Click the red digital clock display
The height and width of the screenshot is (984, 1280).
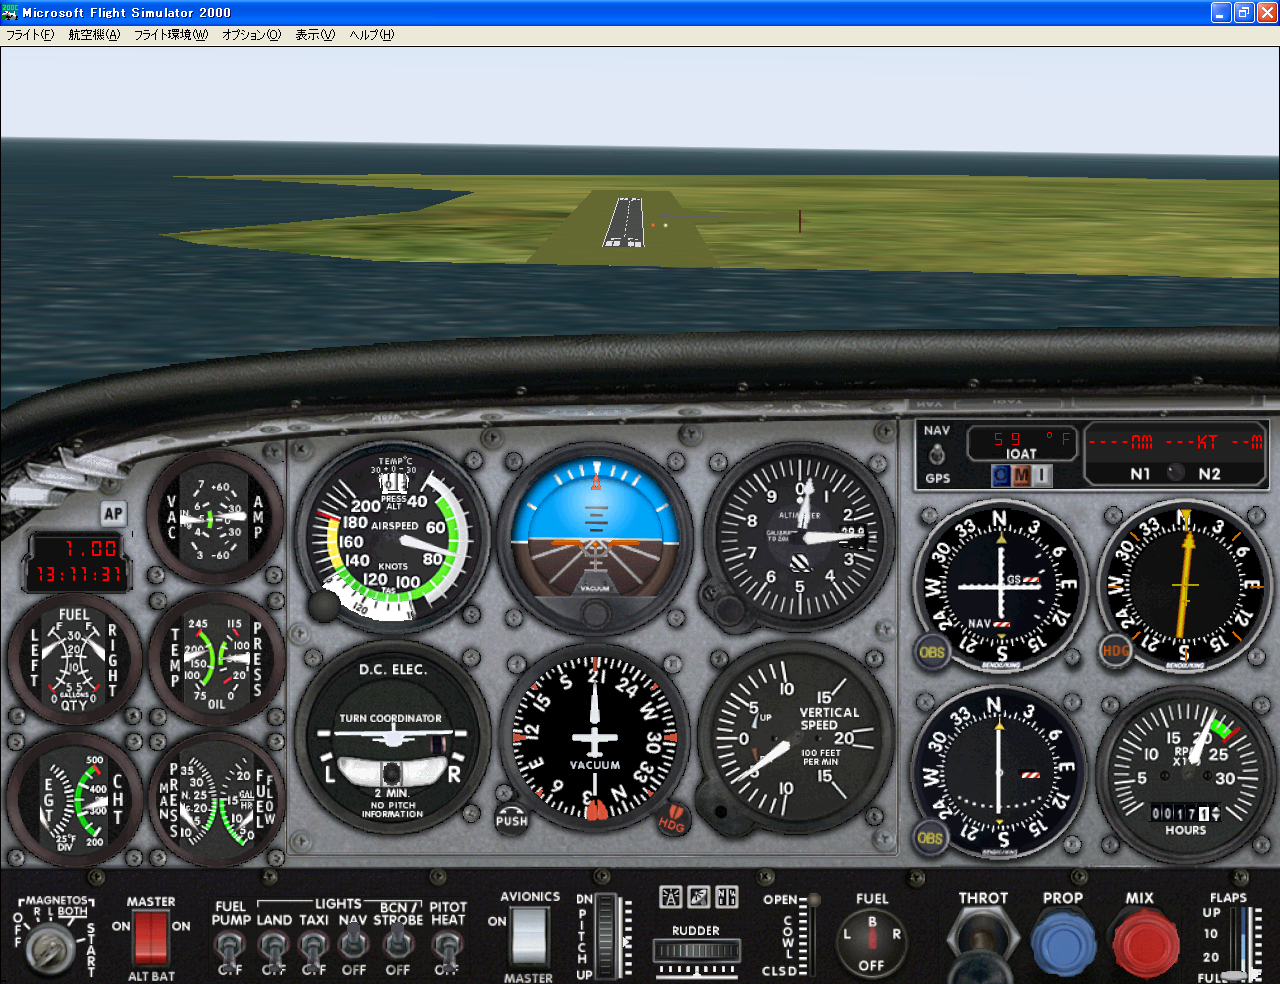click(78, 561)
